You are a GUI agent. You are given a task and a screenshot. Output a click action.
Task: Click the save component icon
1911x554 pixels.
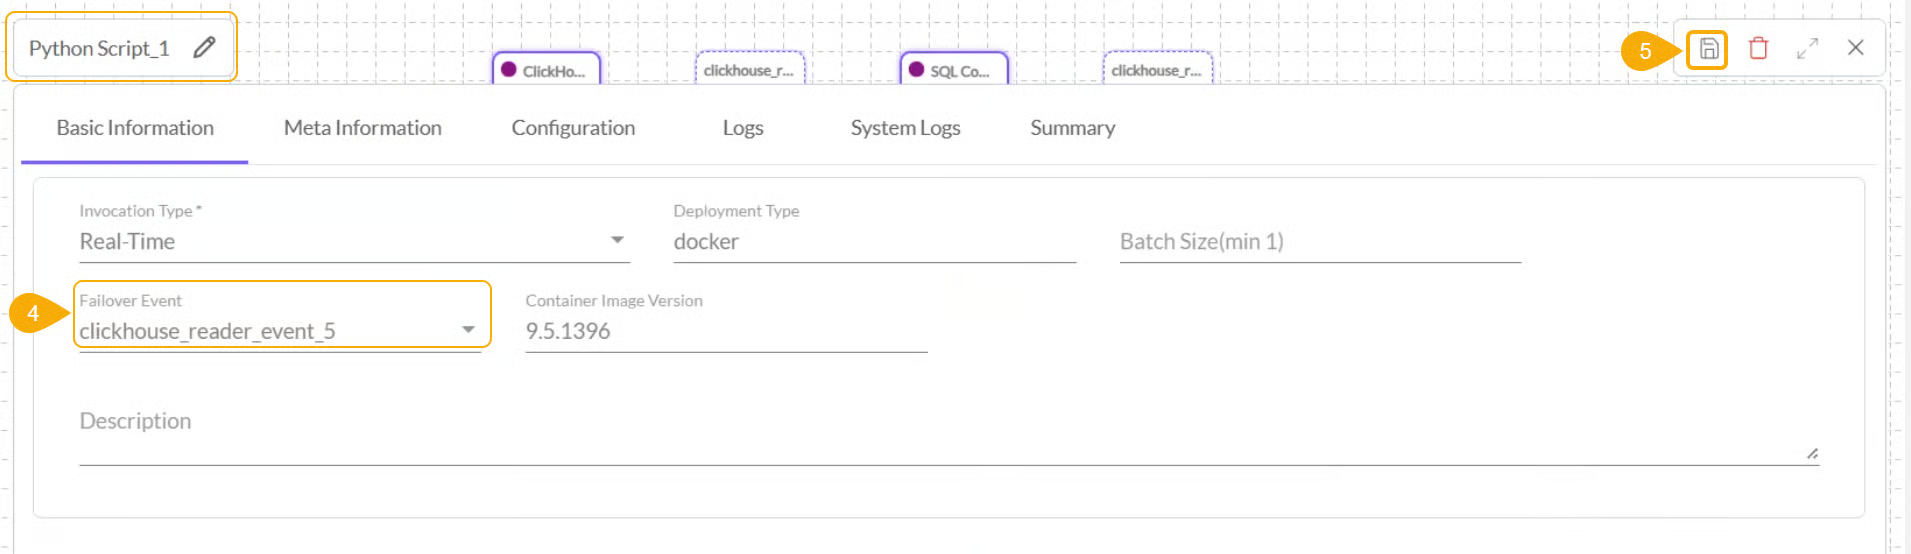pyautogui.click(x=1708, y=49)
